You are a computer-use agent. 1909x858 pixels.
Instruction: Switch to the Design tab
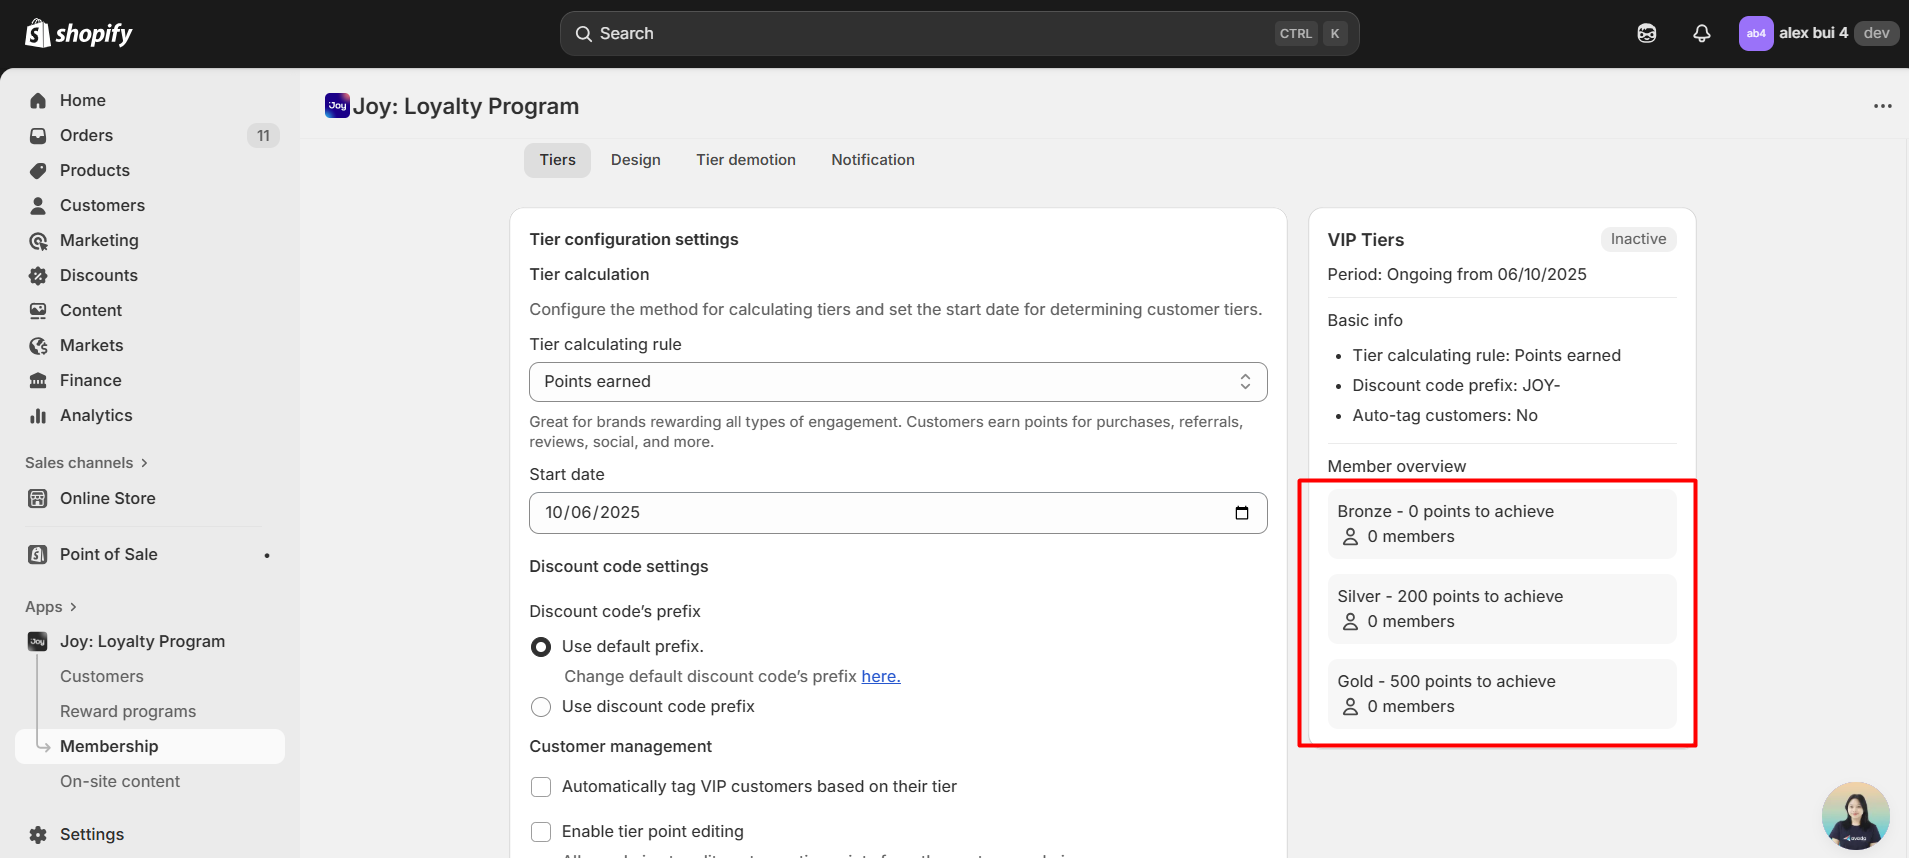[635, 160]
